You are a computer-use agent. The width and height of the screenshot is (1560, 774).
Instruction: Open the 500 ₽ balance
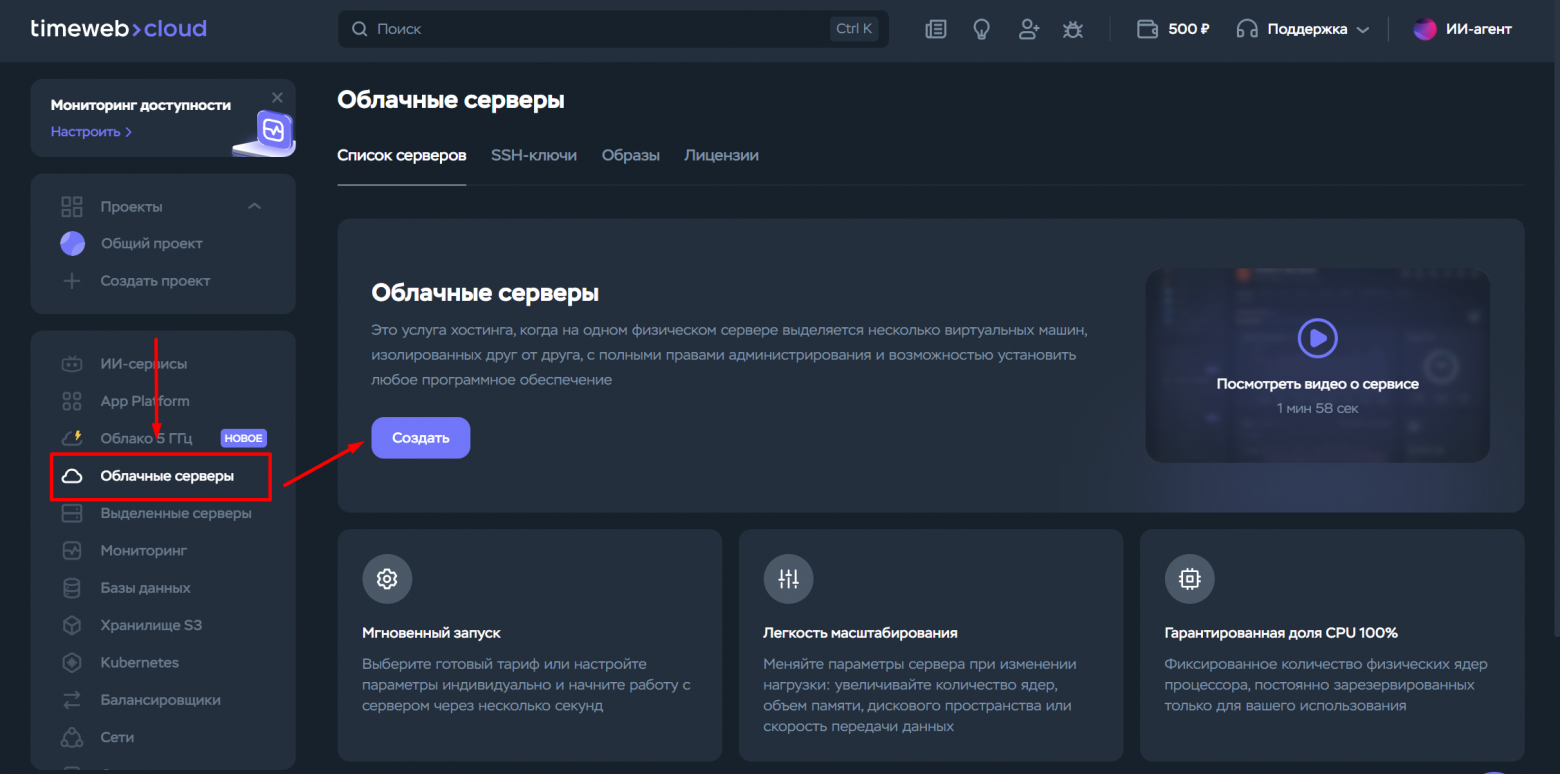click(x=1189, y=29)
